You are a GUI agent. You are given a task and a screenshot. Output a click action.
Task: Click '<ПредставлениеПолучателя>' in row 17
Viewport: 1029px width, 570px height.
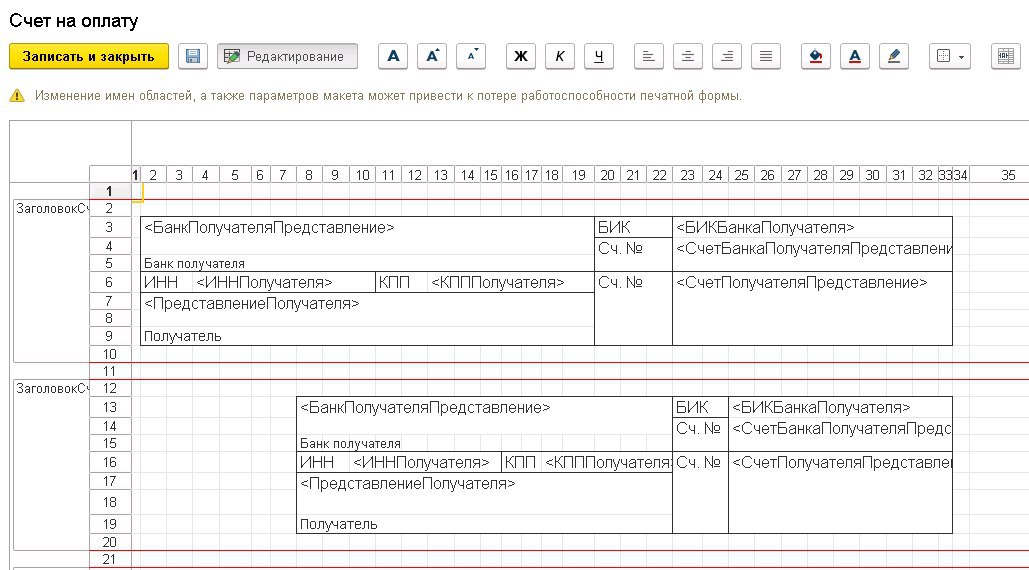[408, 483]
